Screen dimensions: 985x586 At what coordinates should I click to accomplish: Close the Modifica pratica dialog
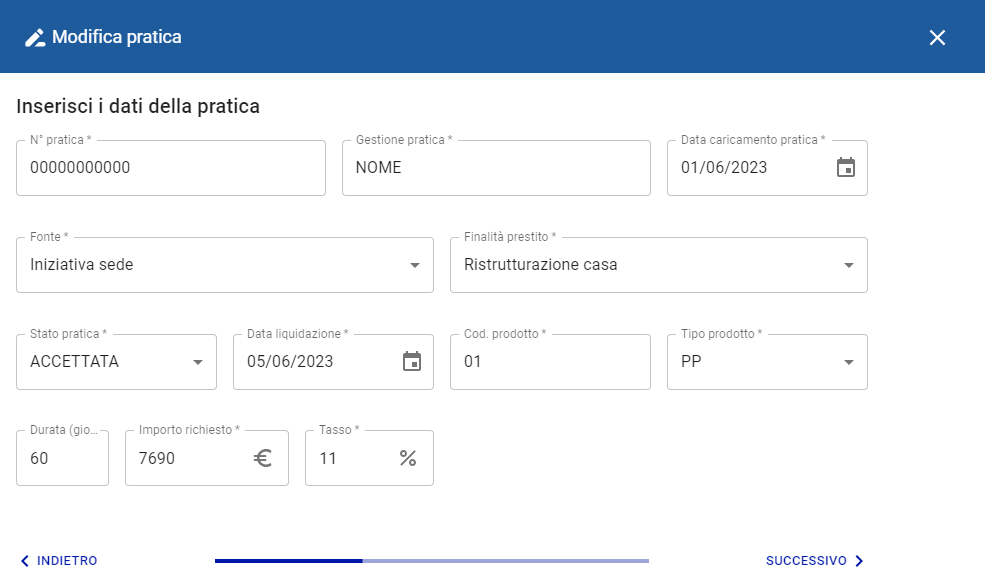[937, 38]
